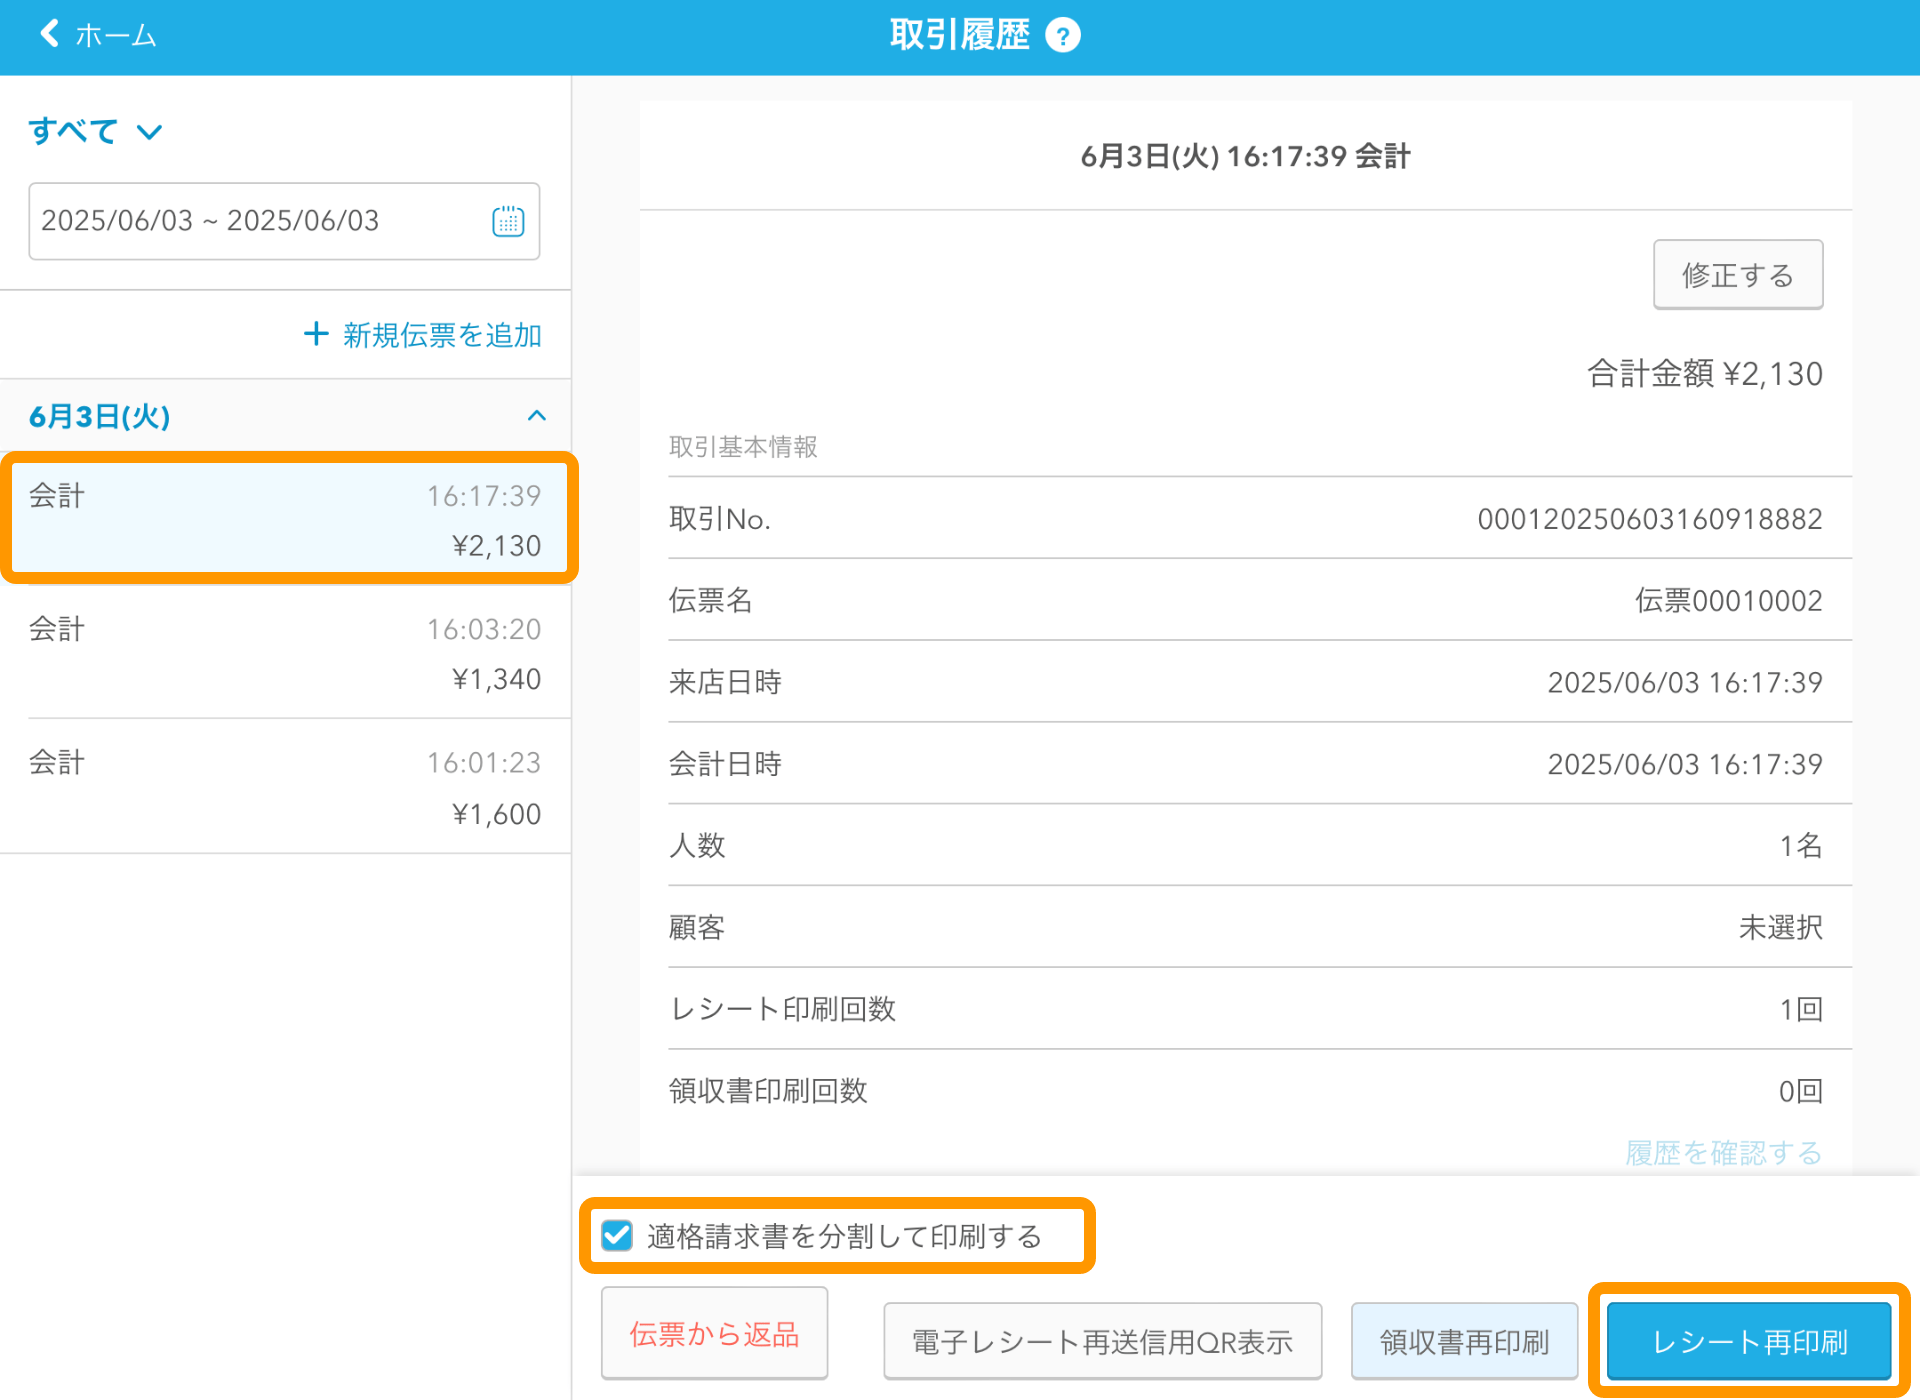Select the 16:03:20 ¥1,340 transaction
This screenshot has height=1400, width=1920.
point(286,653)
